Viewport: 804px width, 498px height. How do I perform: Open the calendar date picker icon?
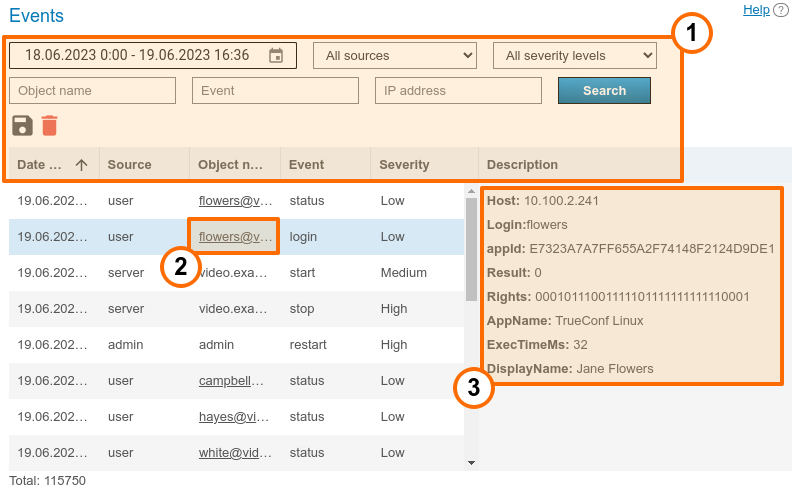pos(277,56)
